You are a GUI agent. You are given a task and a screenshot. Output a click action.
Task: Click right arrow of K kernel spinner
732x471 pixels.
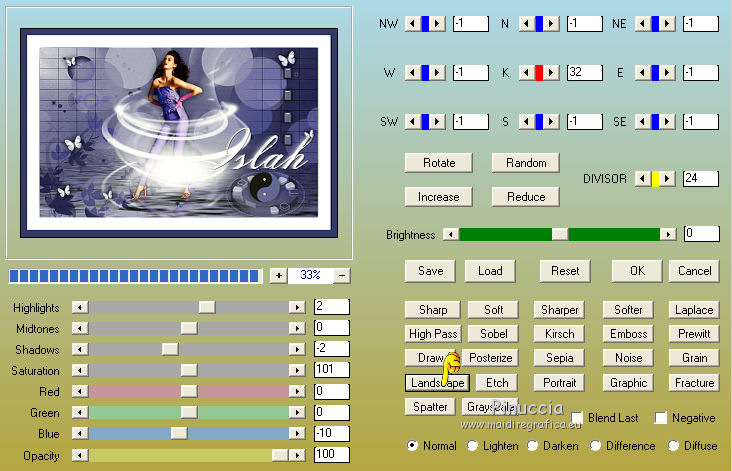(x=553, y=73)
